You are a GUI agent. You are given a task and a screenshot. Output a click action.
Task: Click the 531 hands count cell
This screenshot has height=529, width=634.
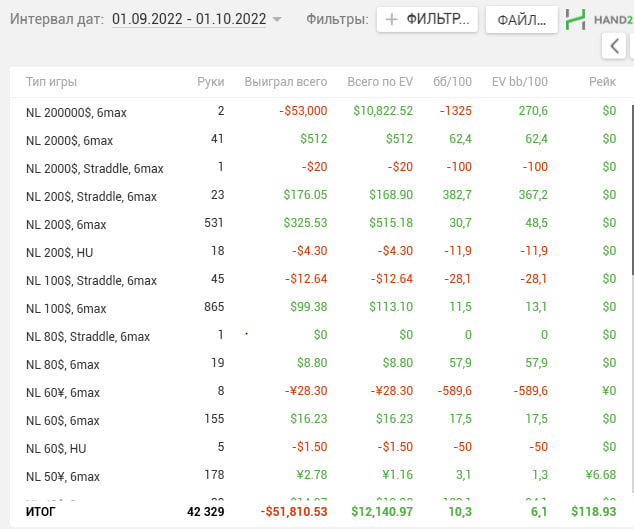[x=214, y=223]
